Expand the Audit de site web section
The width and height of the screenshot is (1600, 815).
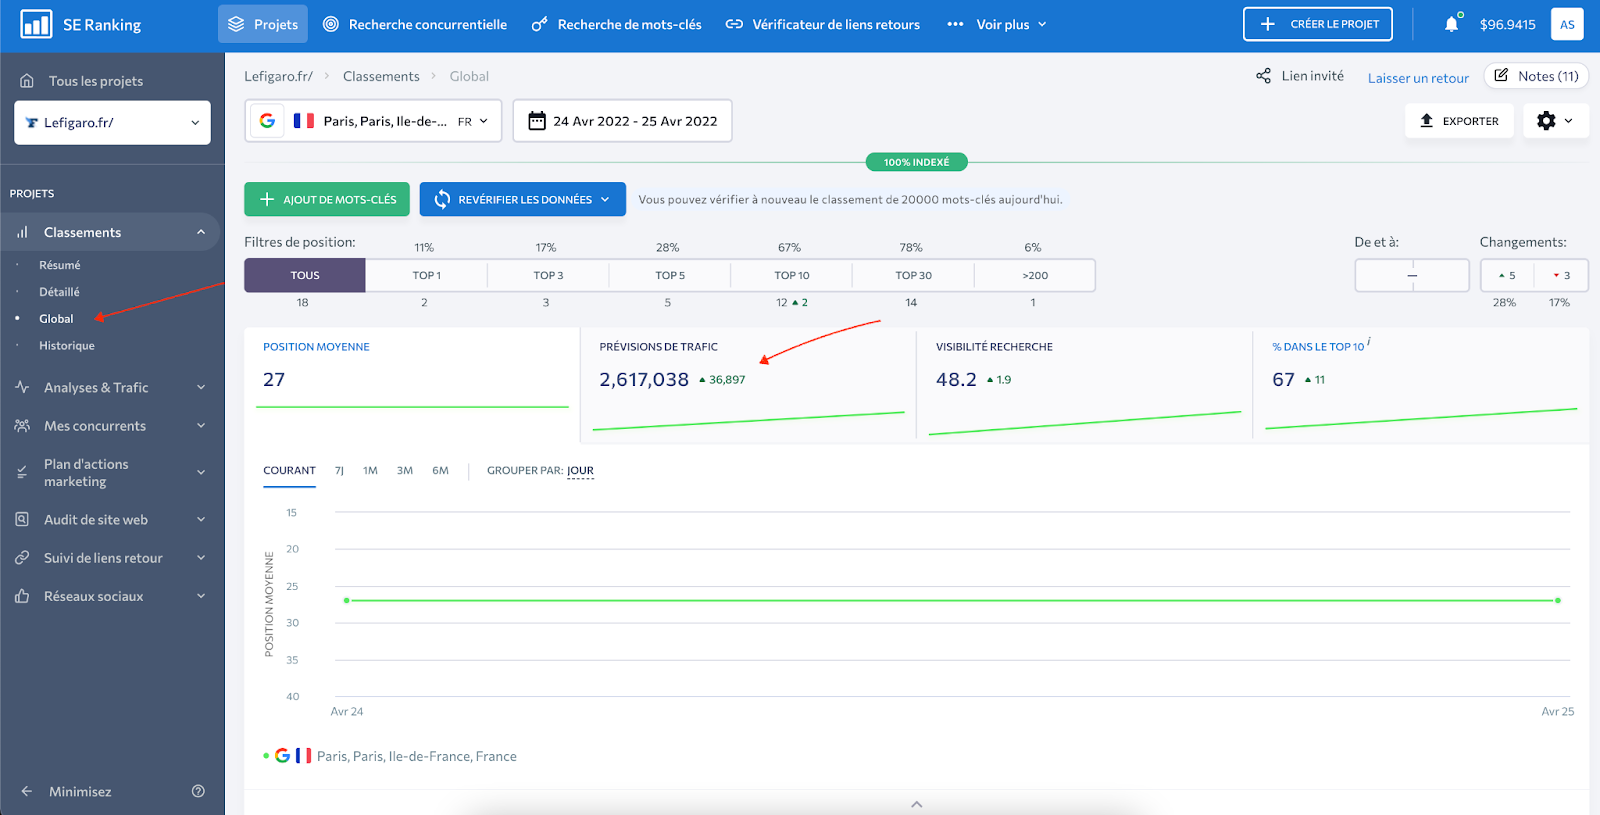click(x=201, y=520)
